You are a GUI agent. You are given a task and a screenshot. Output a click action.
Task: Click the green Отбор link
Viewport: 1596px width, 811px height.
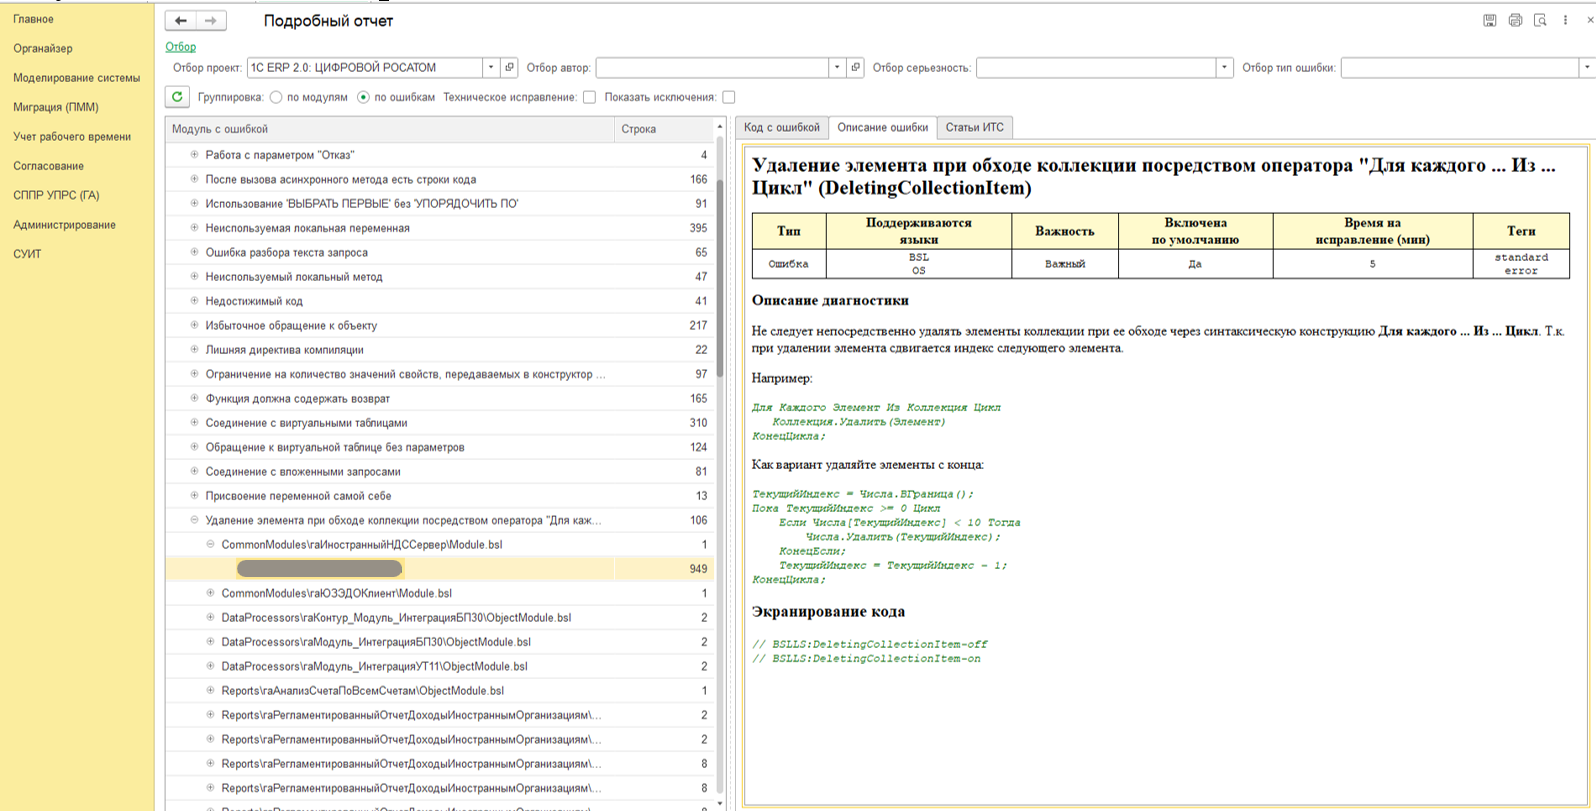181,47
